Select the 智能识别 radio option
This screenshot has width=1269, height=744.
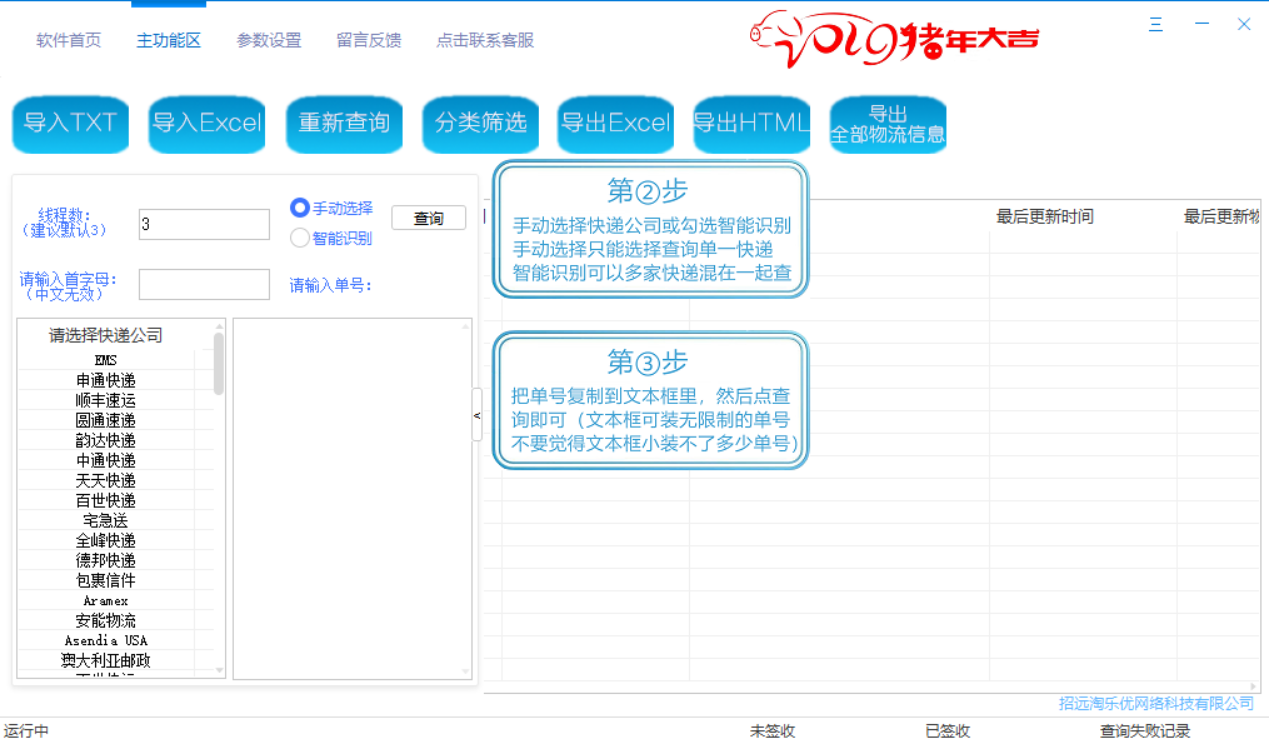click(331, 238)
